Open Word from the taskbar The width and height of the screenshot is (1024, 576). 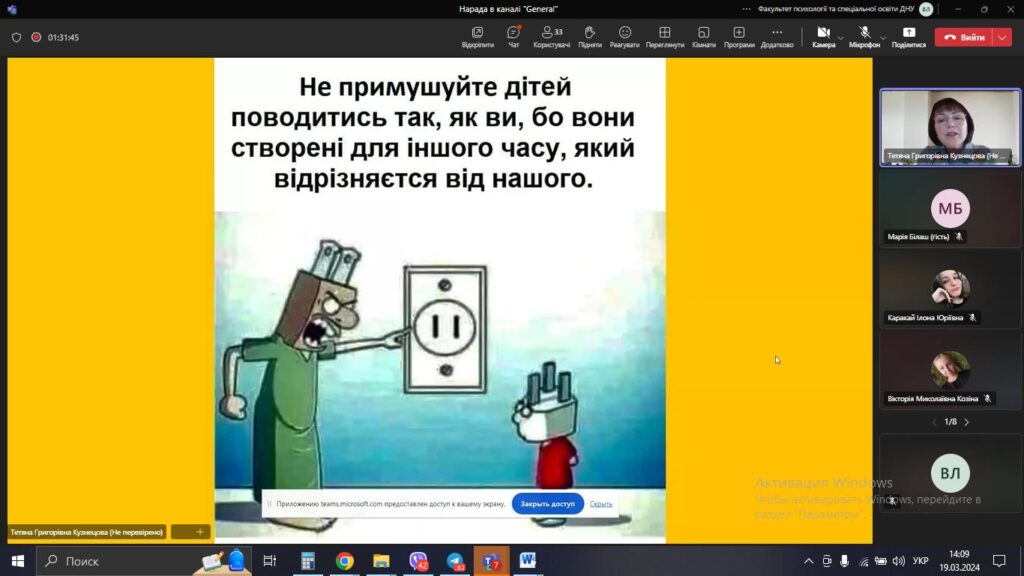(x=528, y=561)
